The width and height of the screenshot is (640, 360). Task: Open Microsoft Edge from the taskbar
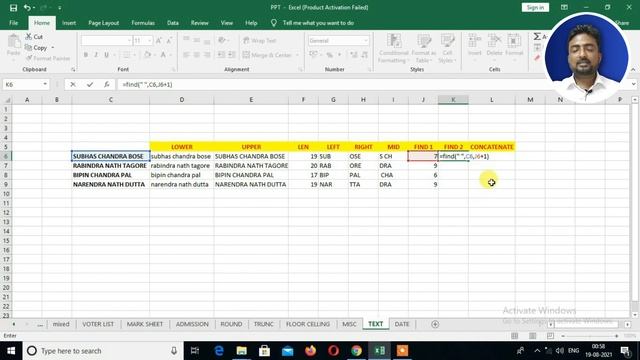[x=219, y=351]
